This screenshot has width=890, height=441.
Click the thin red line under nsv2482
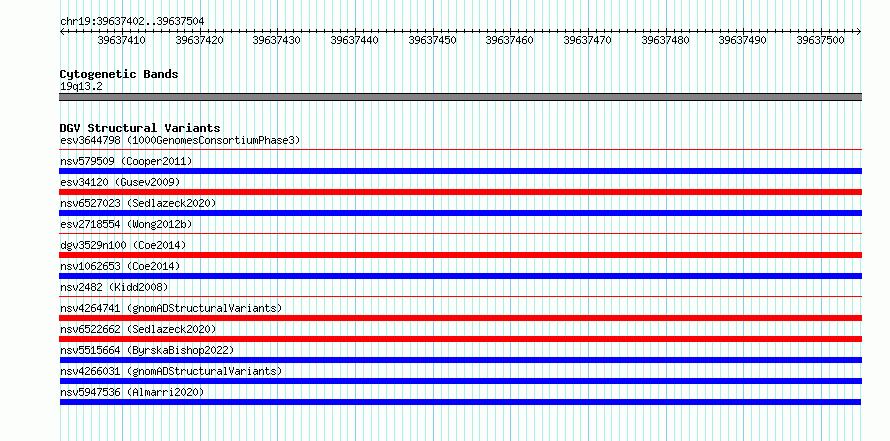pyautogui.click(x=460, y=297)
